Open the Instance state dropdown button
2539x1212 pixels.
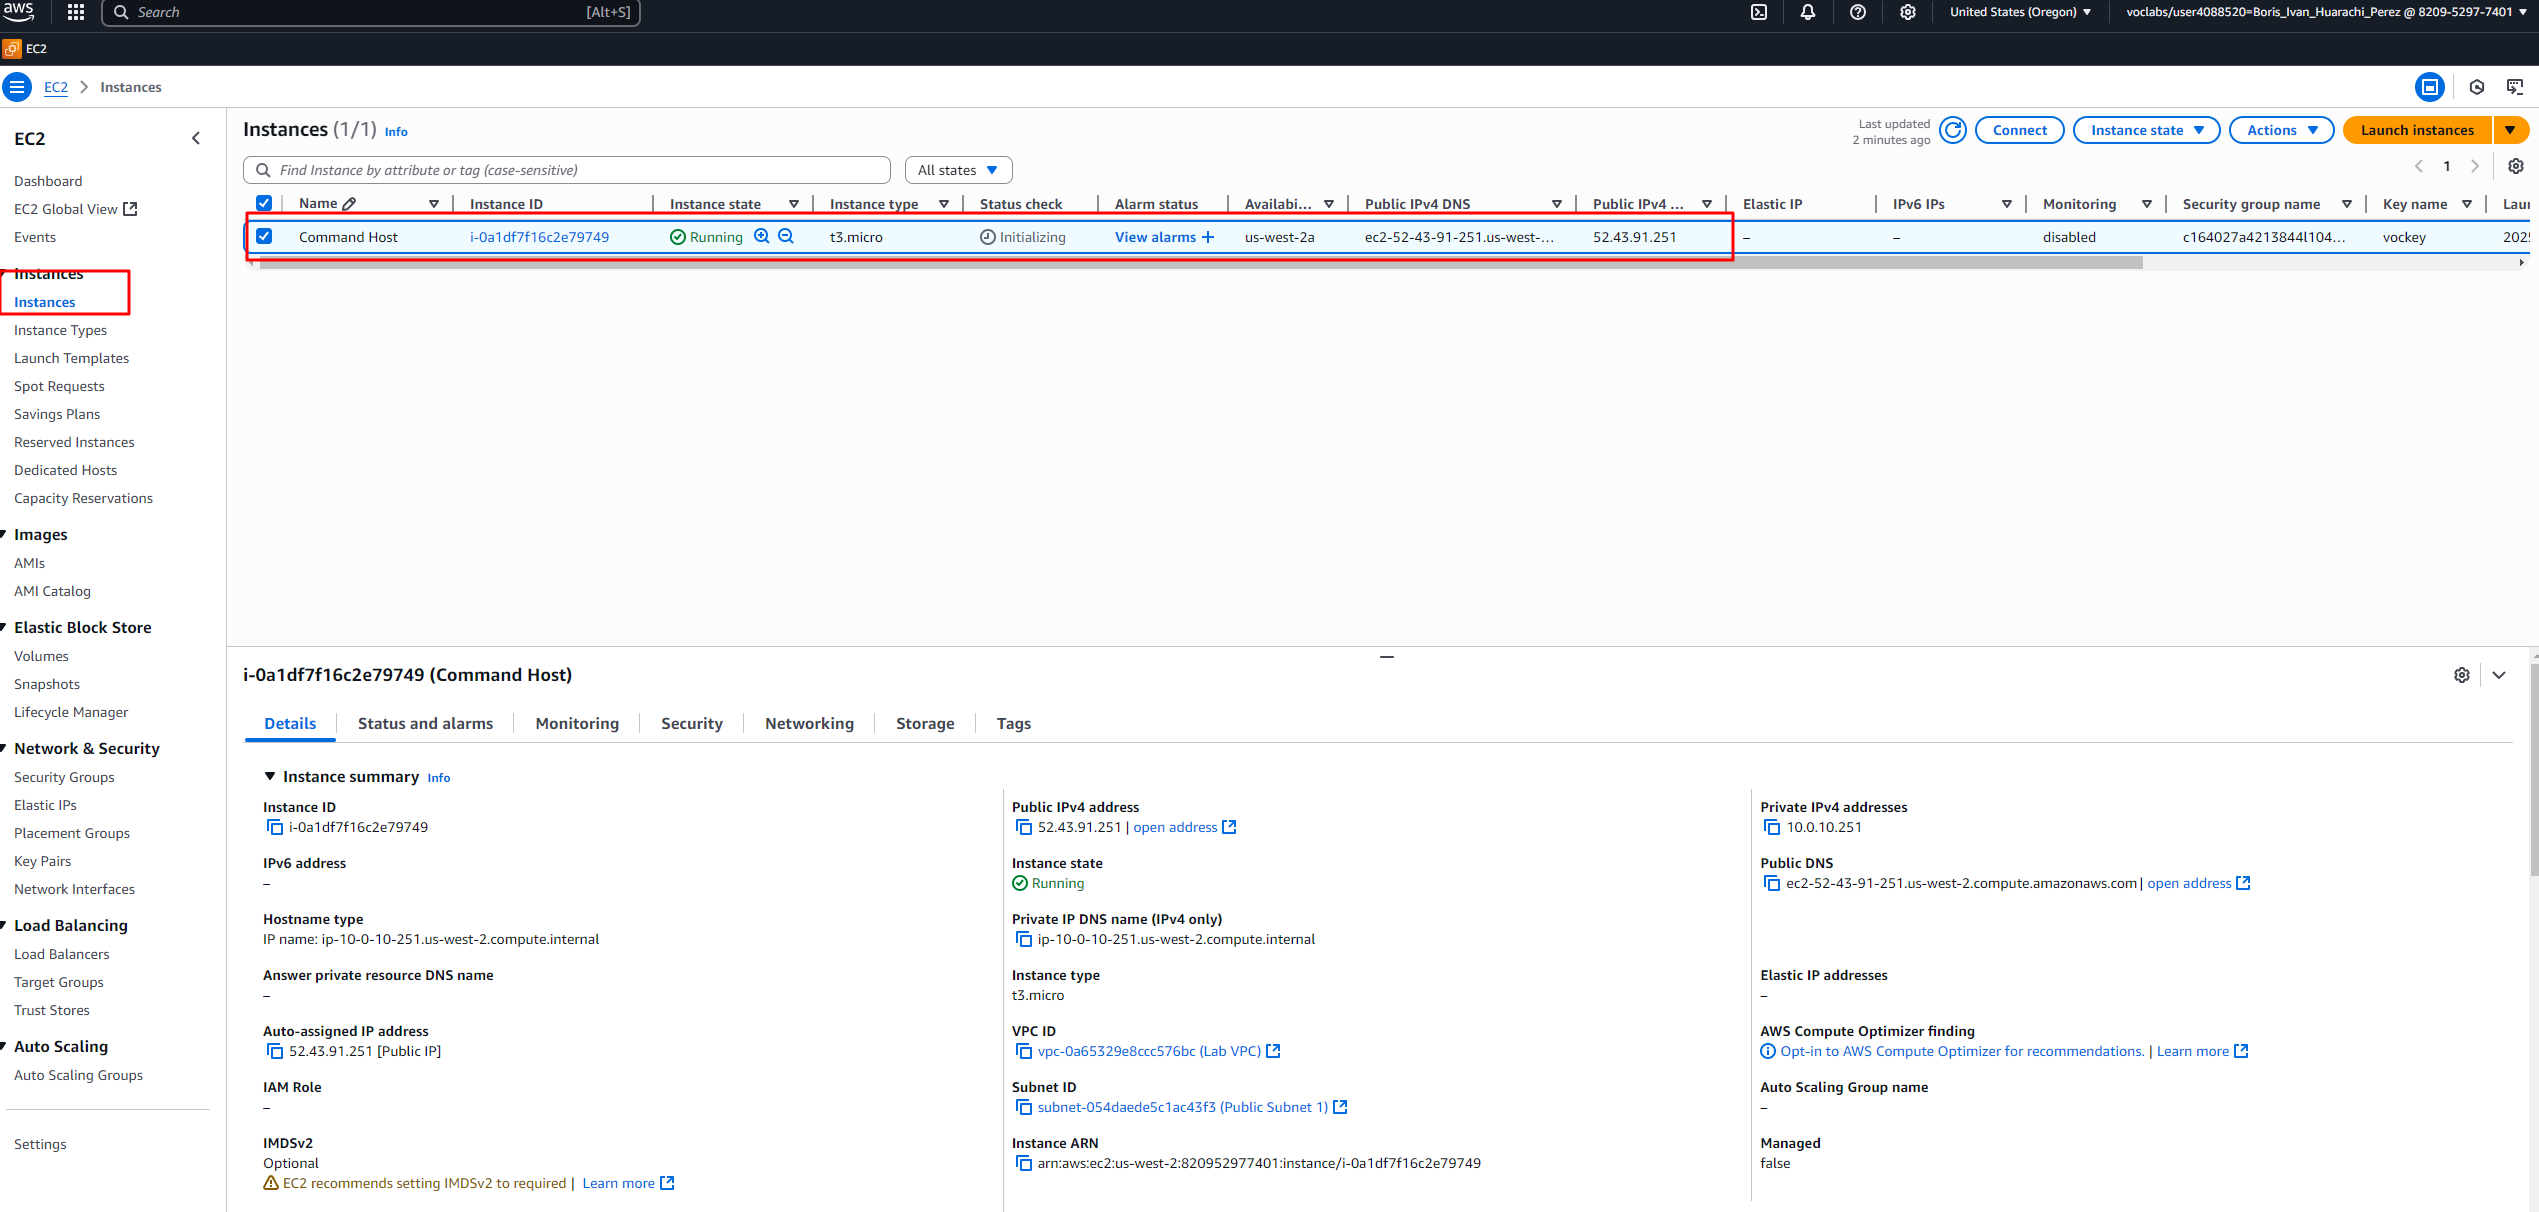coord(2146,130)
